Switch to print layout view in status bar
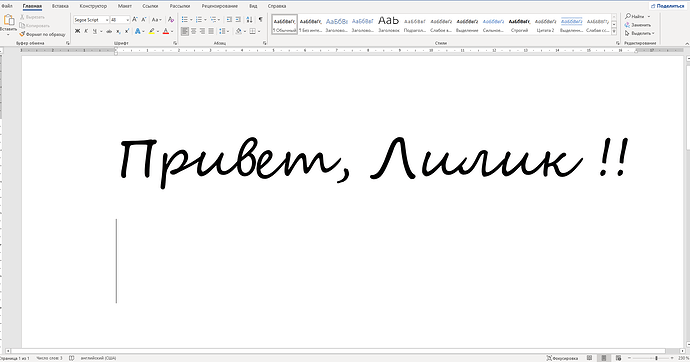 [x=604, y=358]
